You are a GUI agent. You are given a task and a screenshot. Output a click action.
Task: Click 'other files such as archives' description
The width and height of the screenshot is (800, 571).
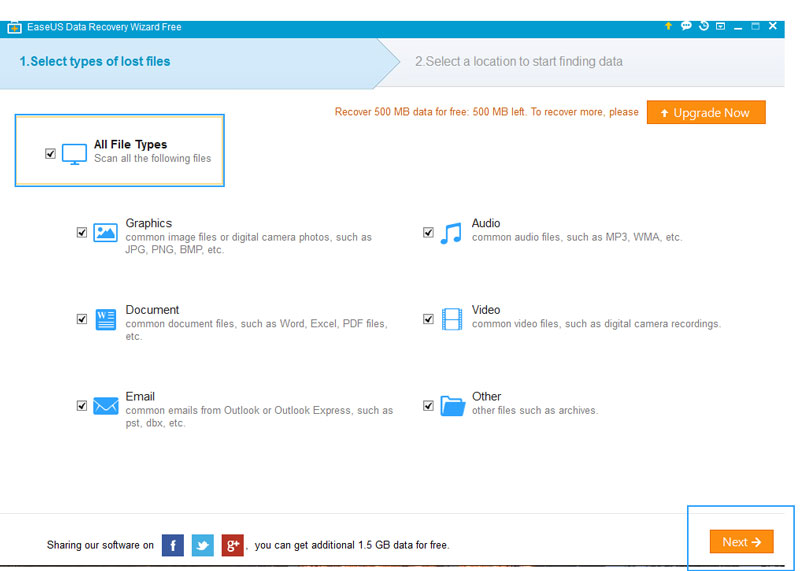click(x=535, y=411)
